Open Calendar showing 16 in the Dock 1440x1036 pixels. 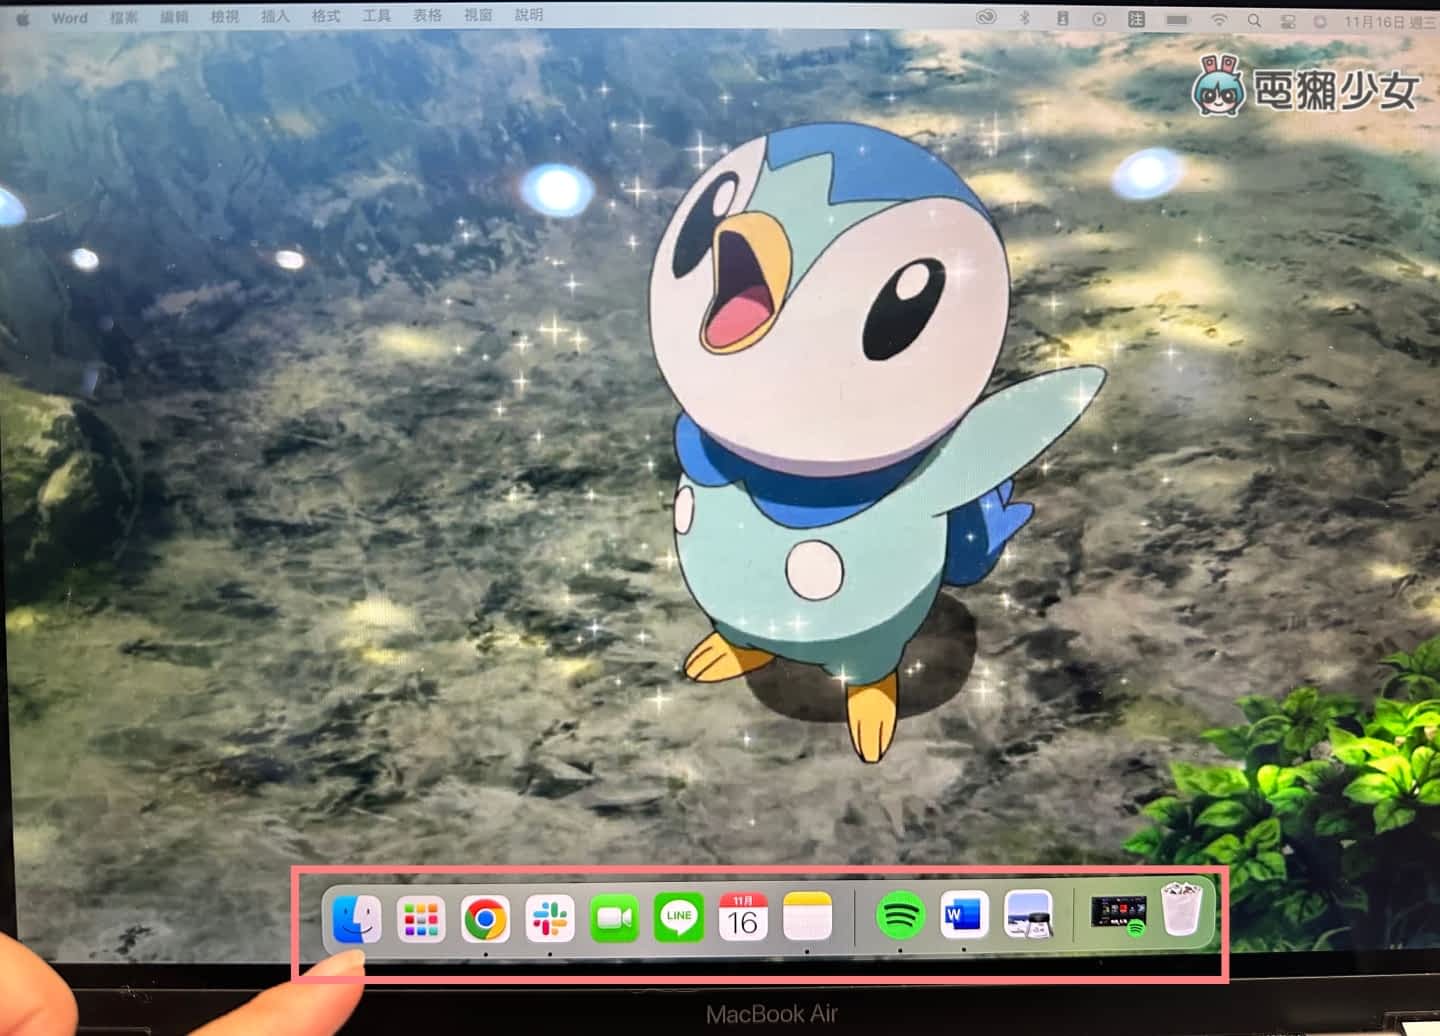[743, 917]
